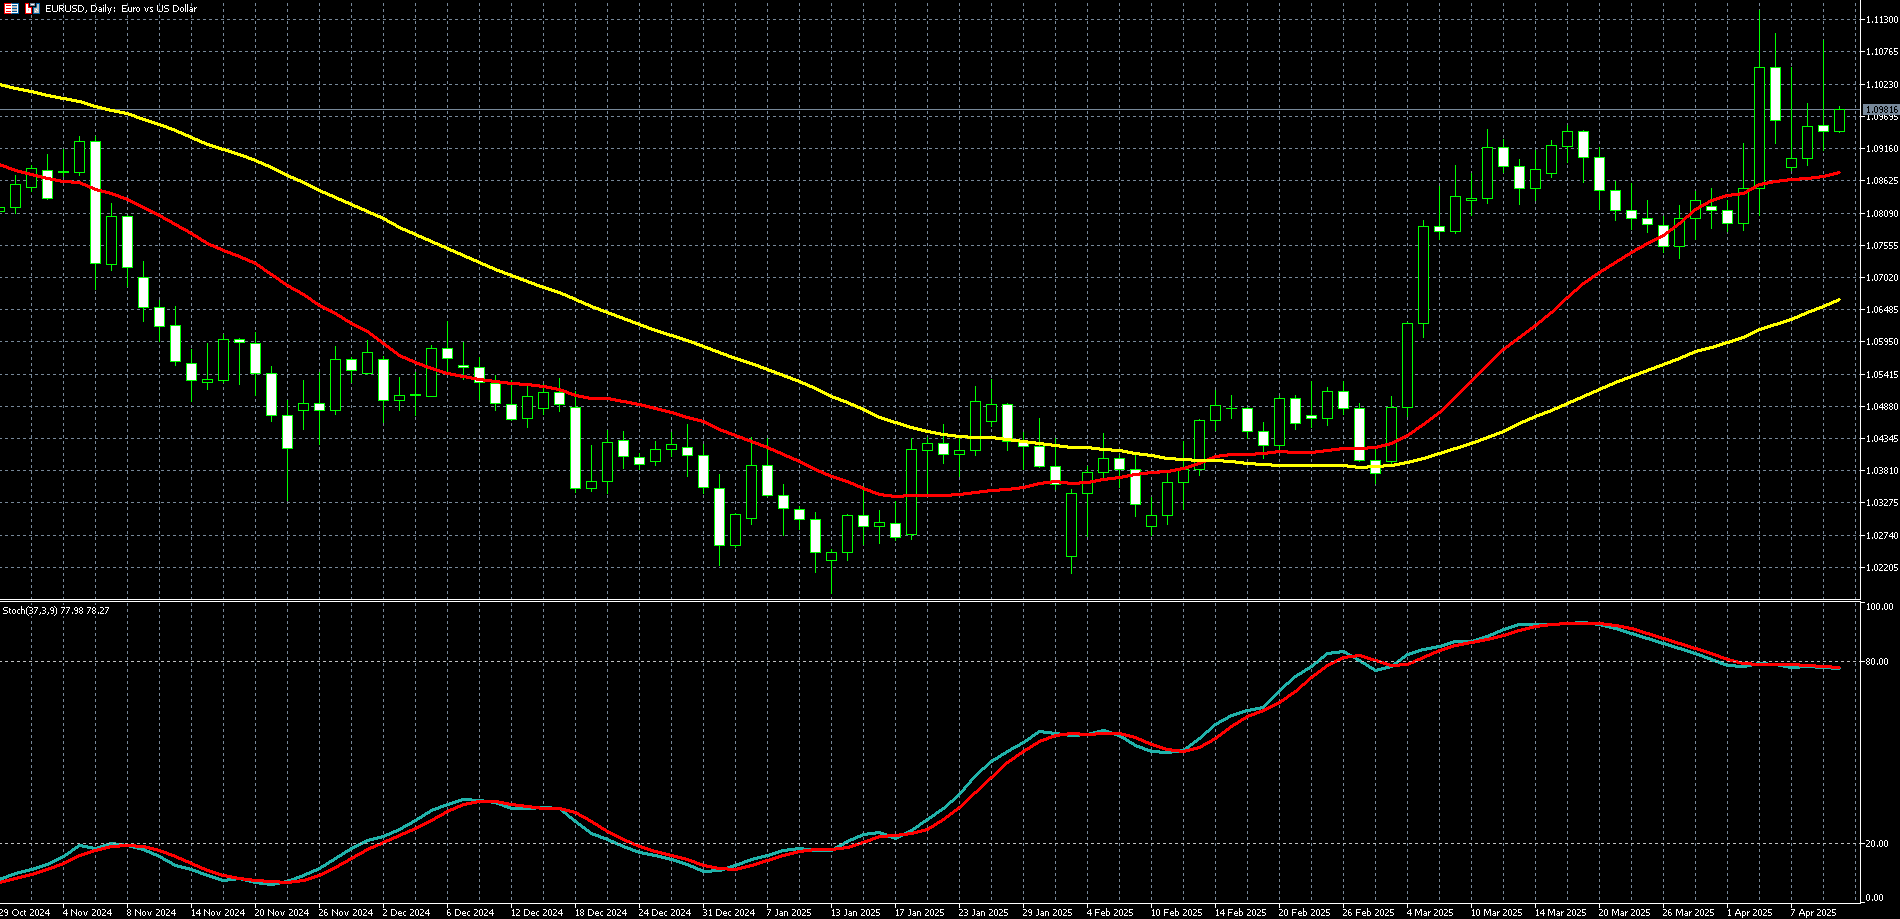Click the rightmost candlestick on the chart
The image size is (1900, 919).
pos(1839,120)
